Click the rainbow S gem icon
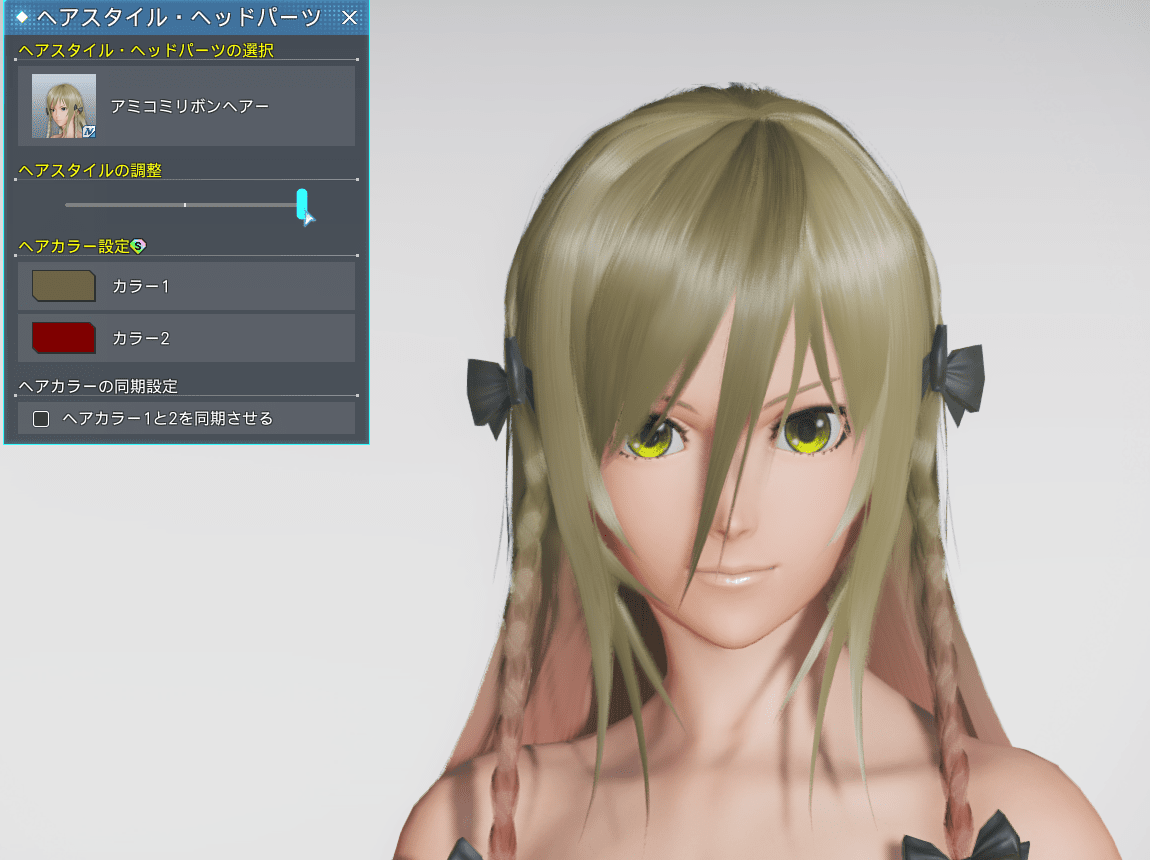Screen dimensions: 1150x860 click(x=138, y=245)
